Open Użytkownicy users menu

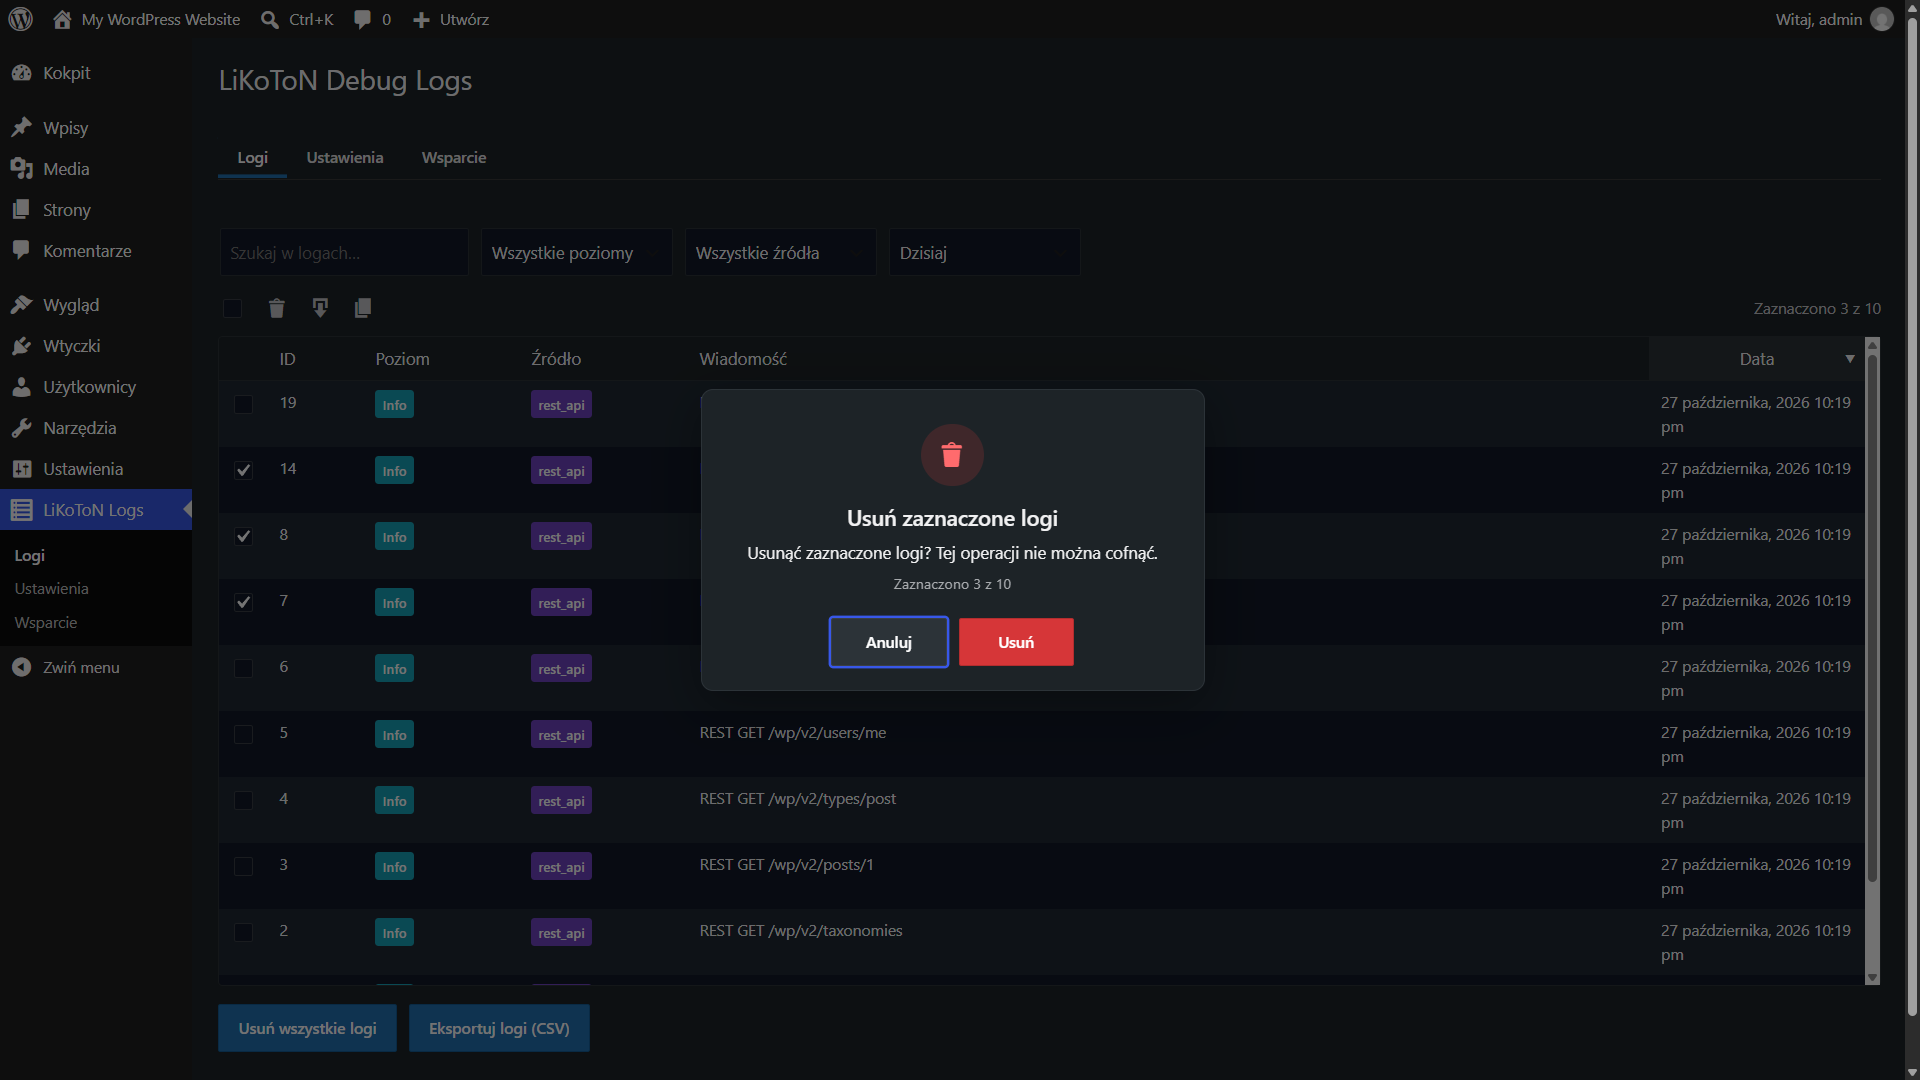[x=96, y=387]
